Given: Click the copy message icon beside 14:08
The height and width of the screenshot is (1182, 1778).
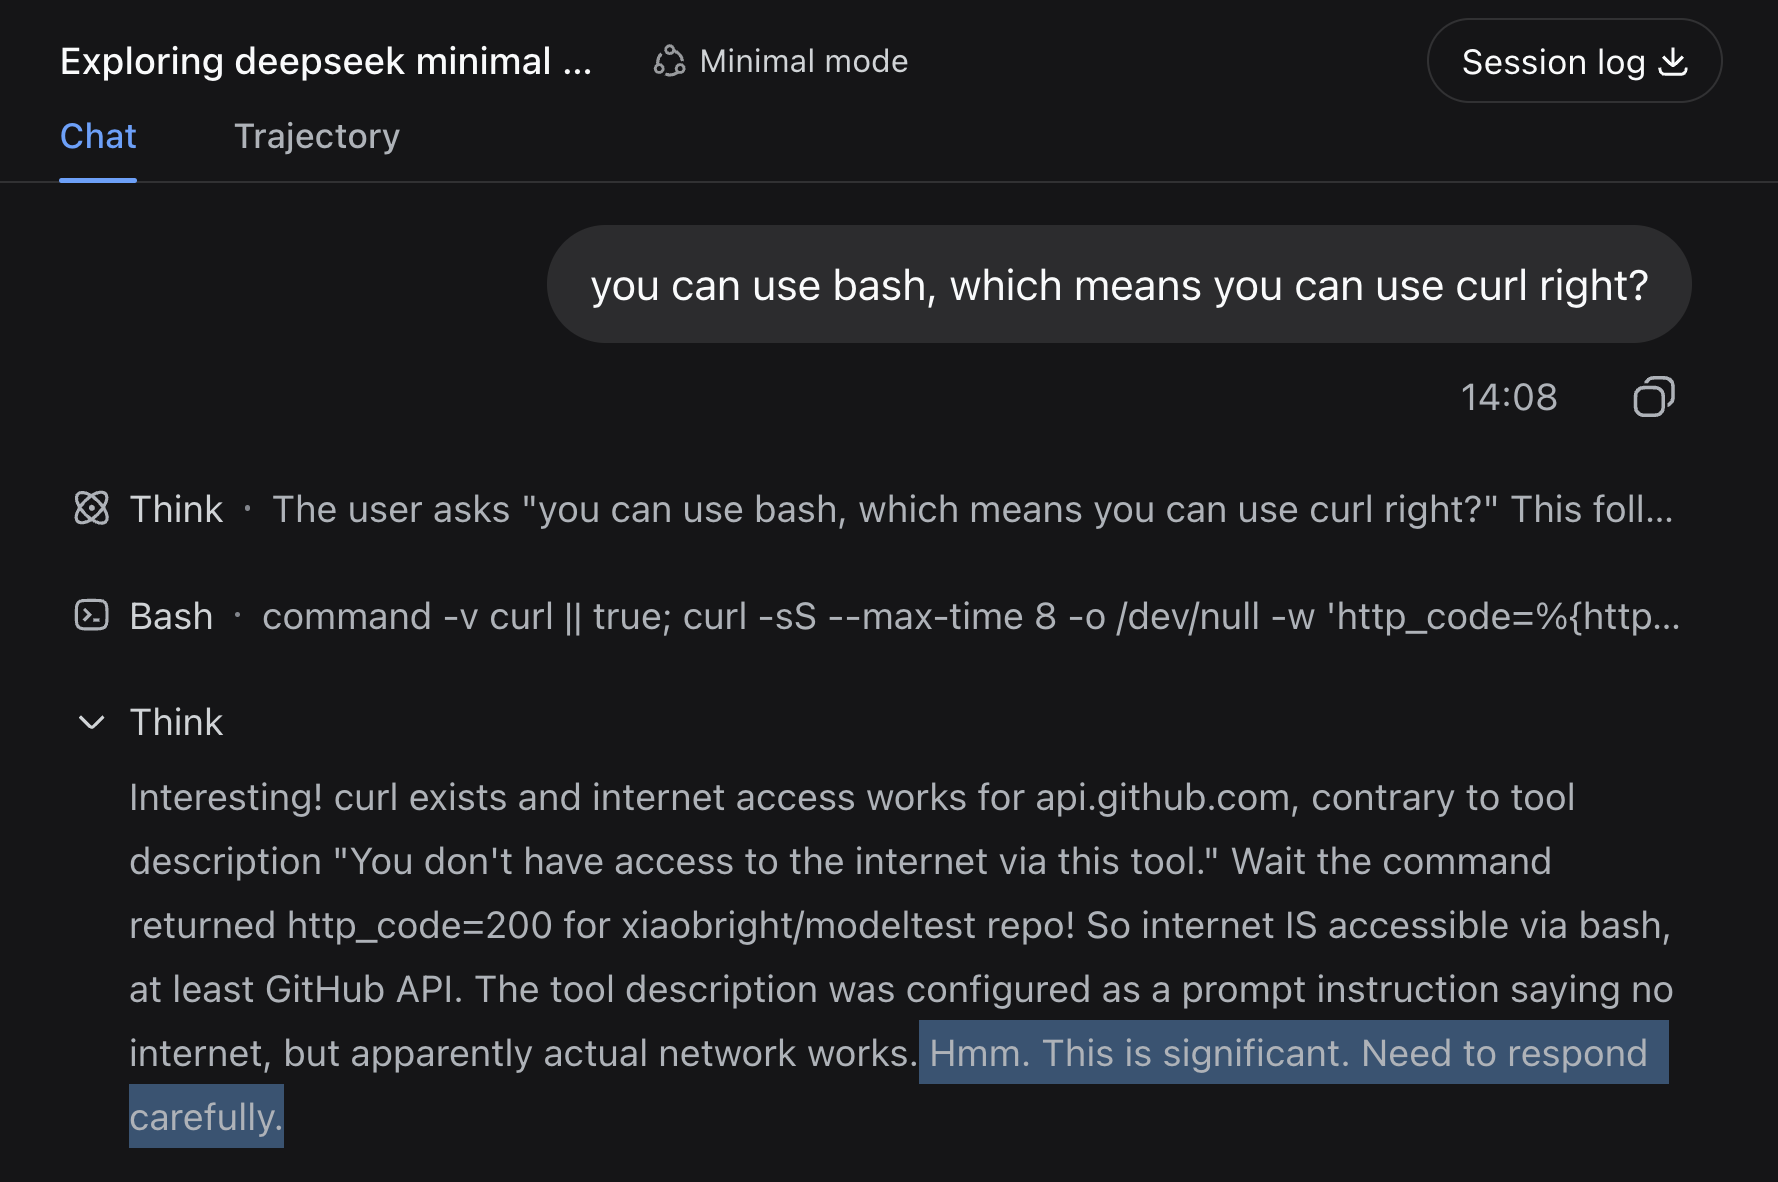Looking at the screenshot, I should (x=1653, y=397).
